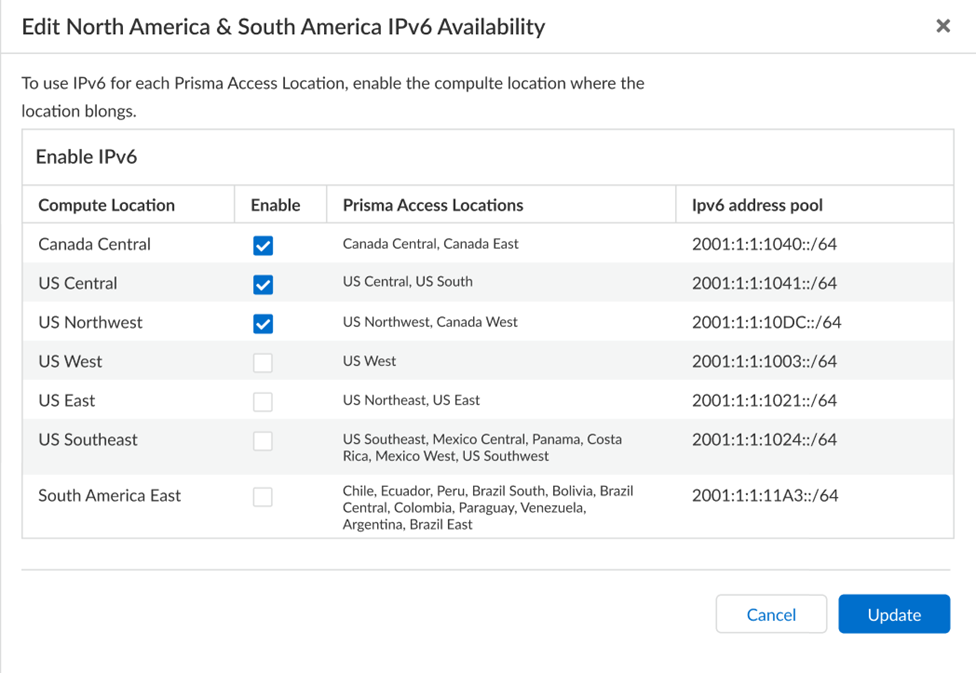Click the Compute Location column header
976x673 pixels.
pyautogui.click(x=106, y=205)
